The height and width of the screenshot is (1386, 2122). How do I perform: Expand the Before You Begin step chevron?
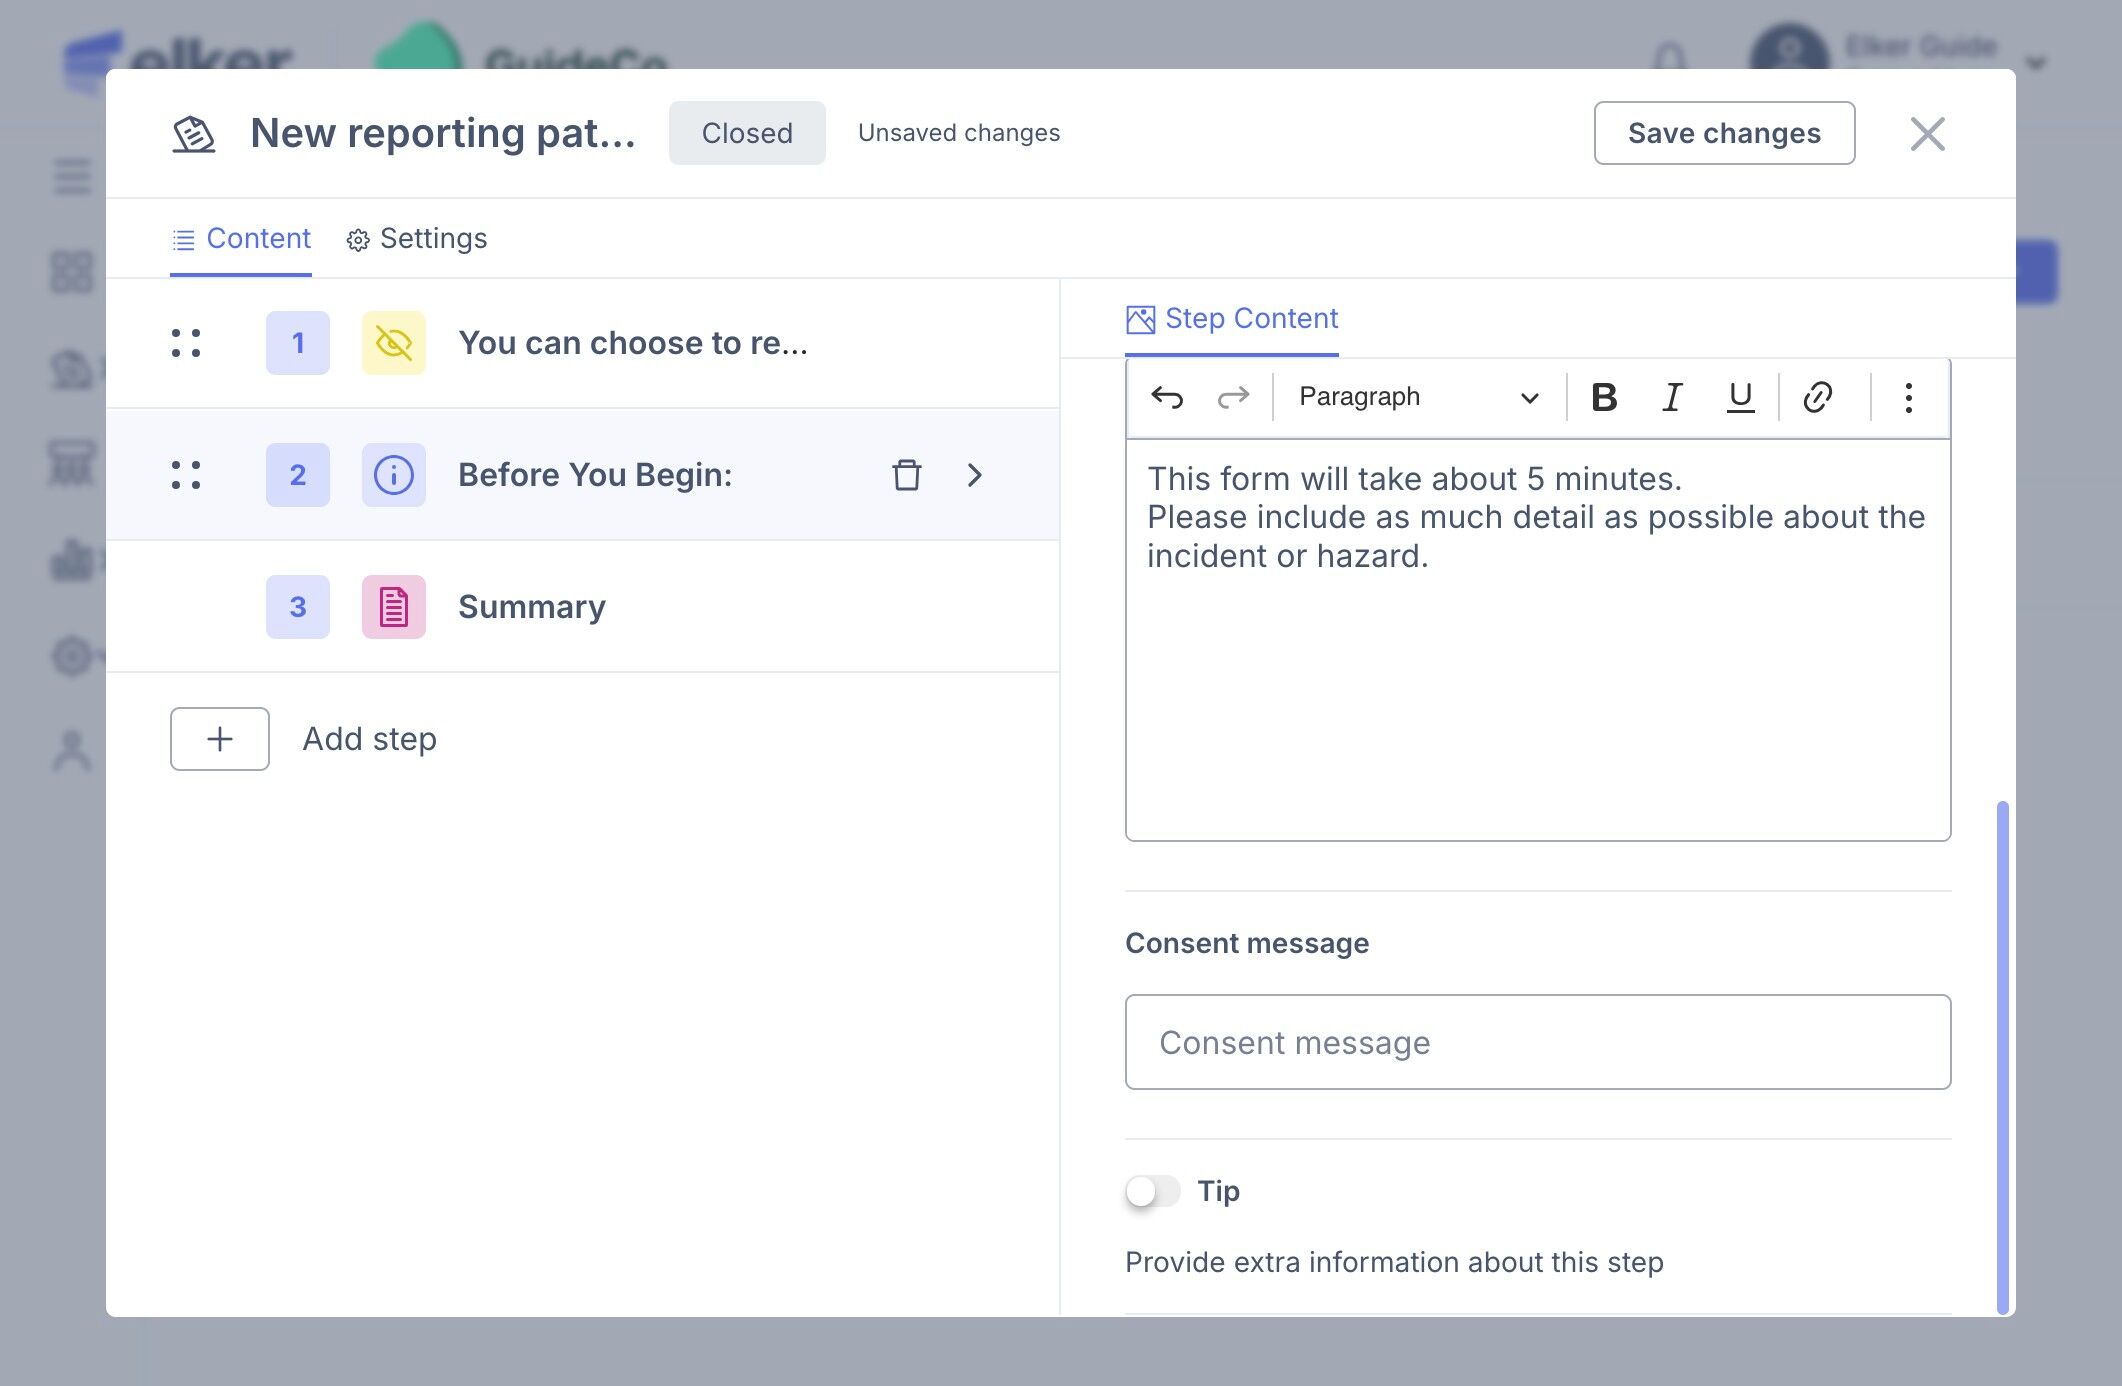tap(975, 475)
